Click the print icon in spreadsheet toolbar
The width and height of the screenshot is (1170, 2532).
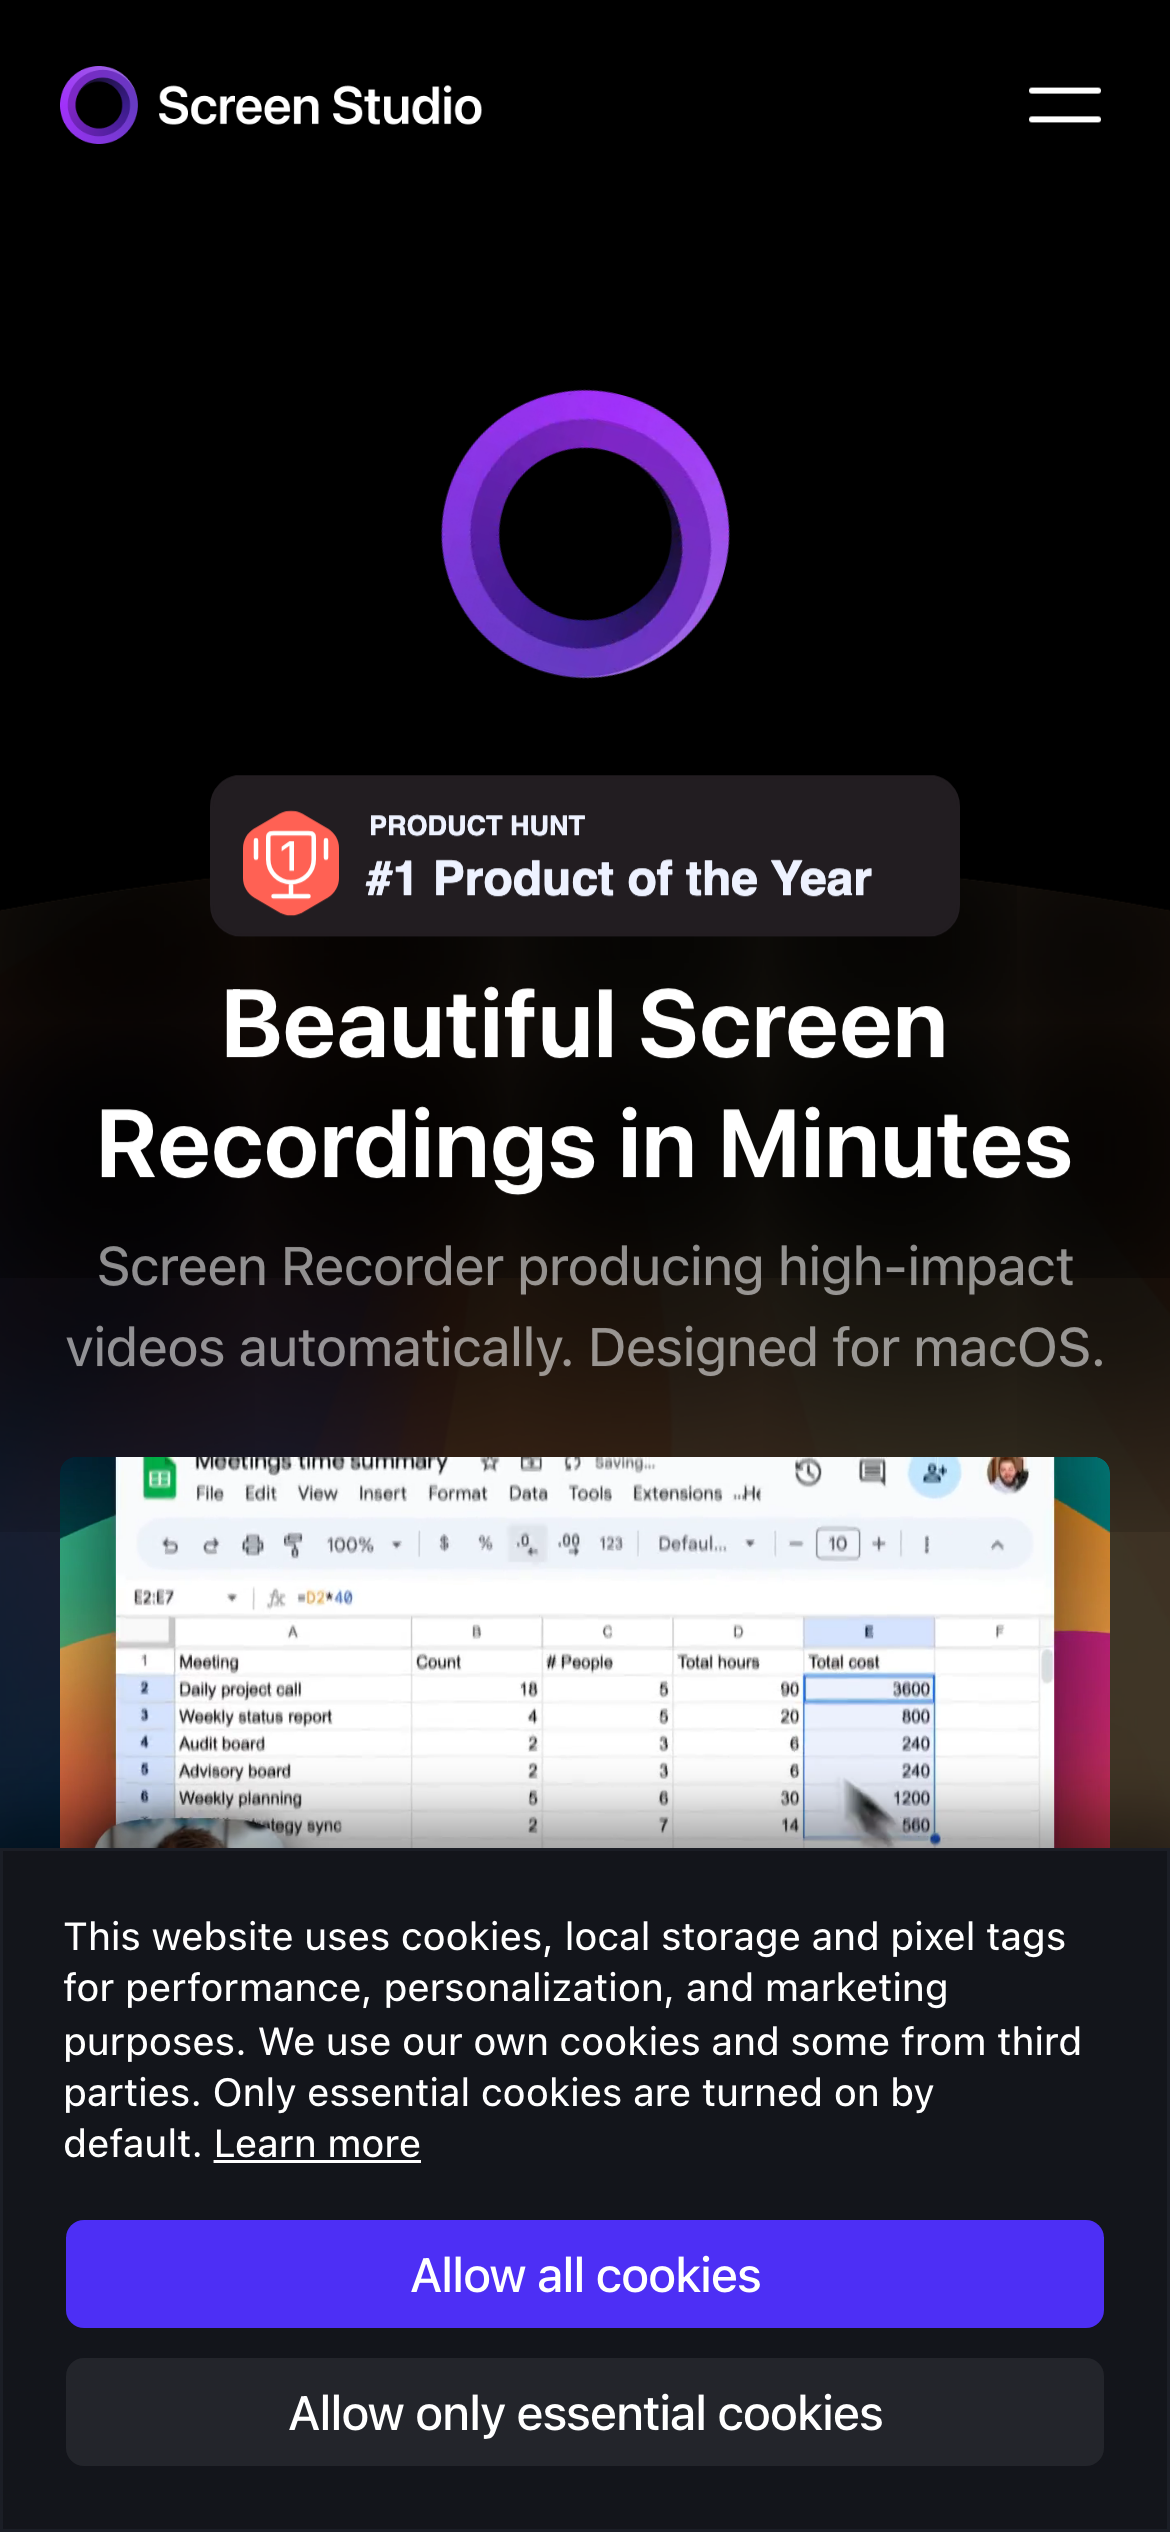(253, 1545)
